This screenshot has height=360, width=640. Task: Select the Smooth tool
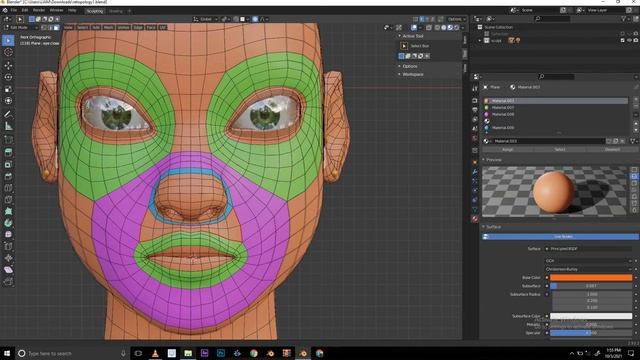pyautogui.click(x=8, y=235)
